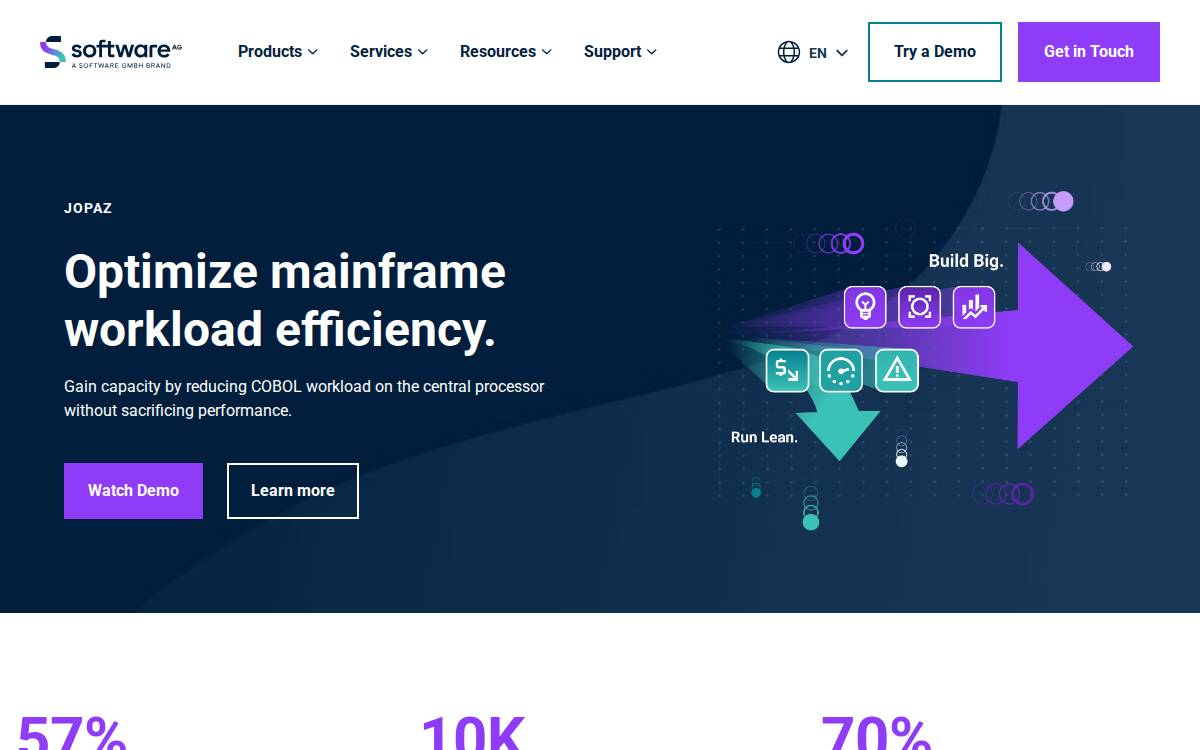
Task: Click the dollar reduction icon in hero graphic
Action: [787, 370]
